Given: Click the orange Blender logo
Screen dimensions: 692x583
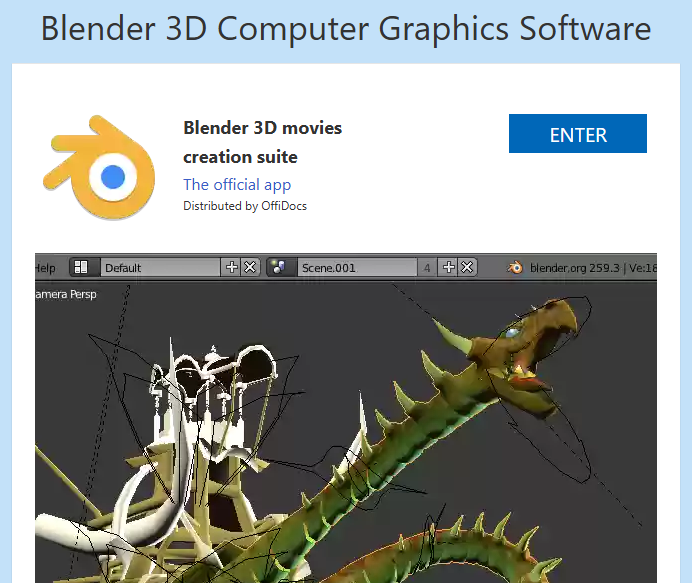Looking at the screenshot, I should coord(99,168).
